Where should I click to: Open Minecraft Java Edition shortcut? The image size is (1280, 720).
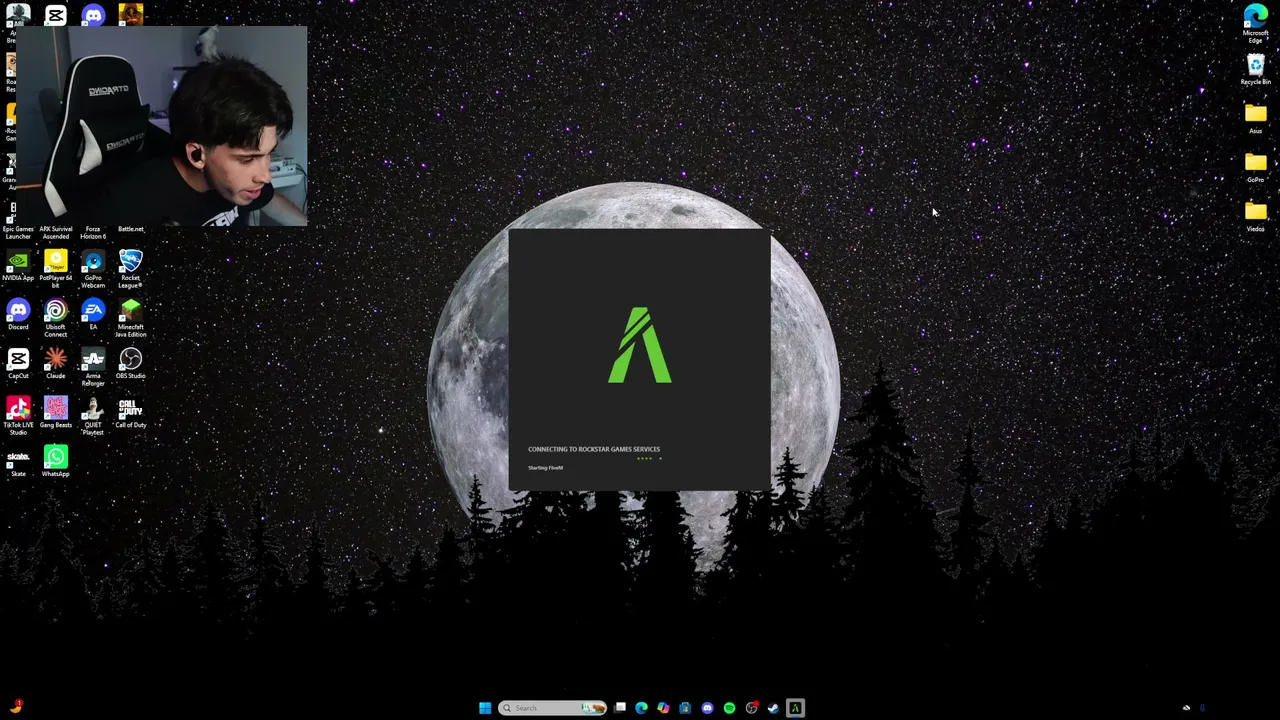coord(130,317)
